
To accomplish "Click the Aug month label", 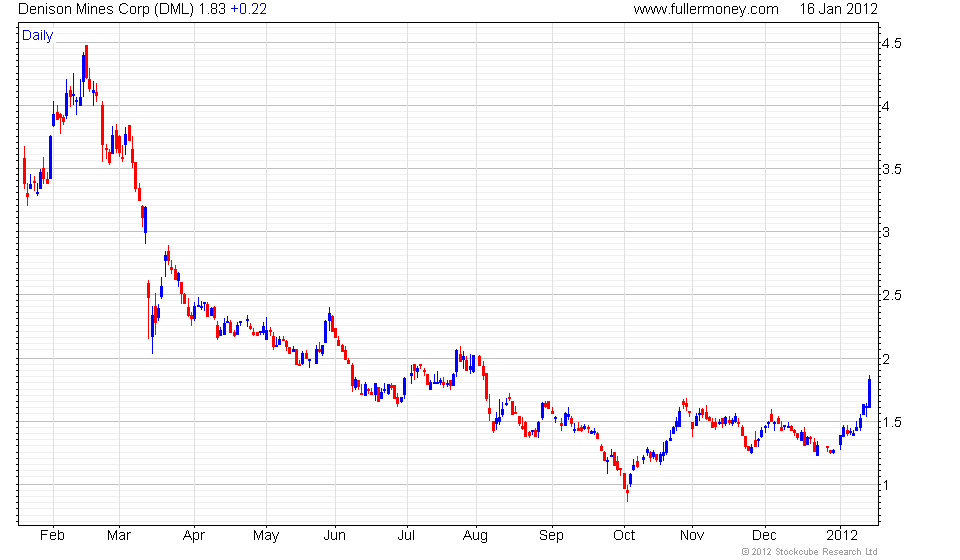I will 475,536.
